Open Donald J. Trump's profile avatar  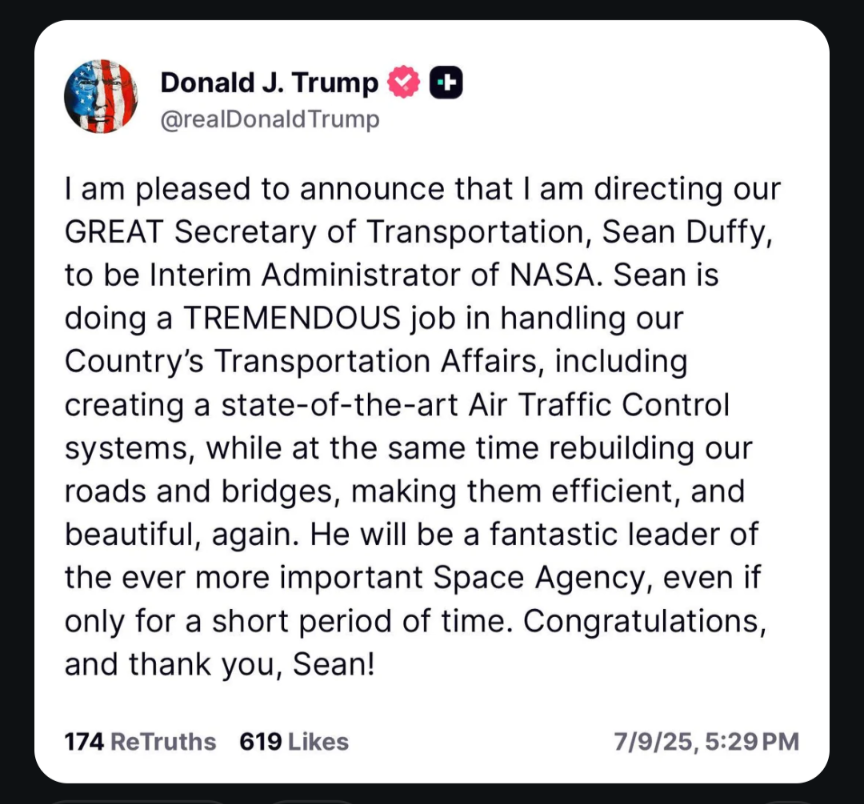coord(101,96)
